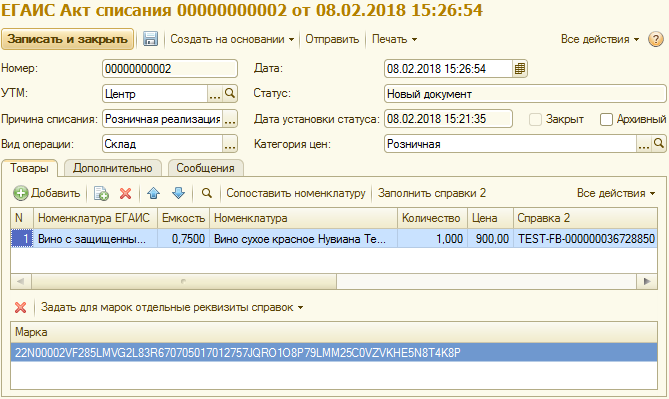669x399 pixels.
Task: Expand Создать на основании dropdown
Action: 232,39
